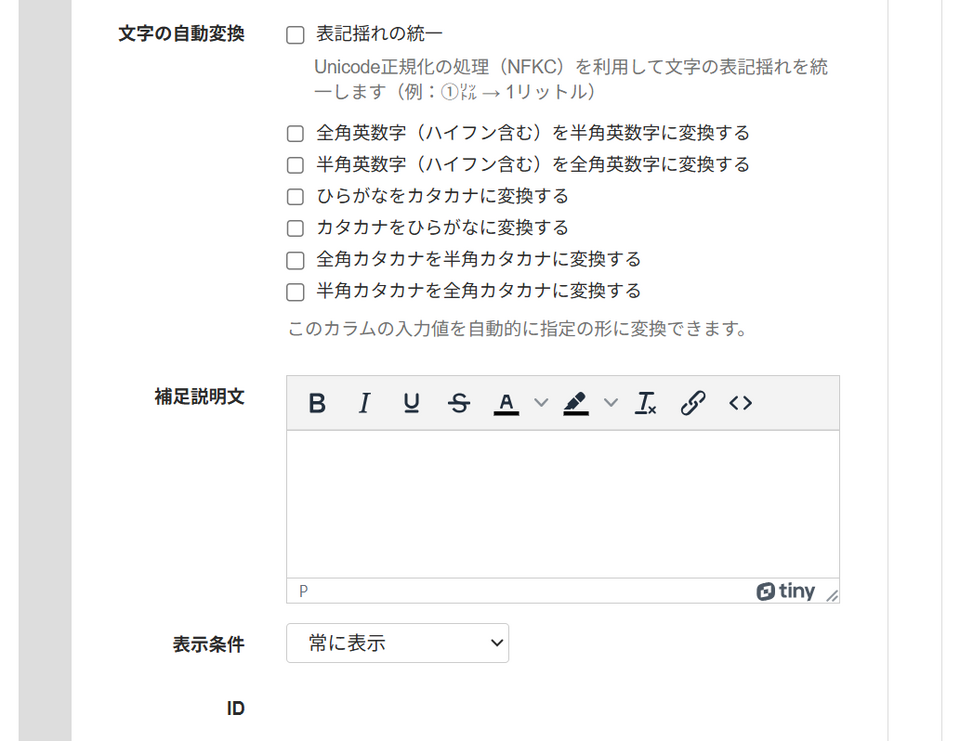Apply italic formatting in the editor

(364, 403)
